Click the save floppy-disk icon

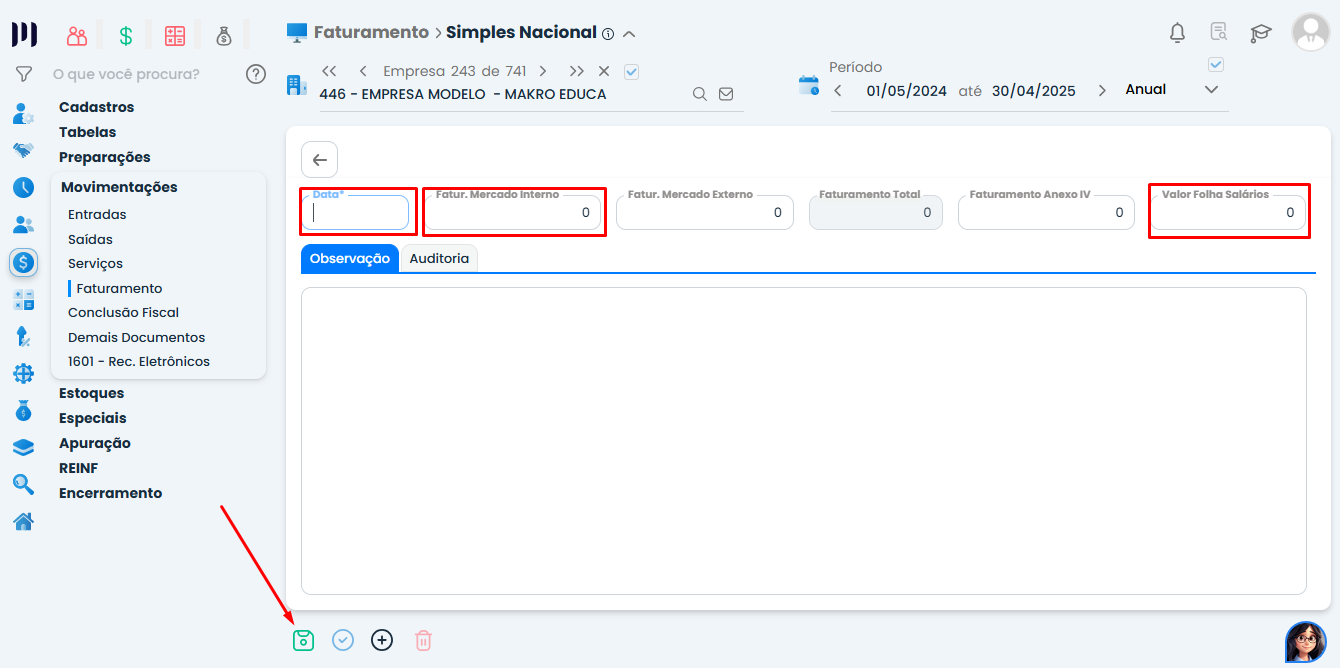click(x=303, y=640)
